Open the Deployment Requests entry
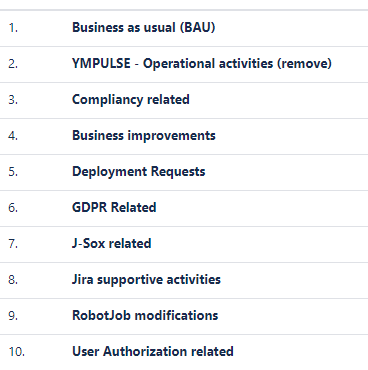This screenshot has height=370, width=368. point(139,172)
